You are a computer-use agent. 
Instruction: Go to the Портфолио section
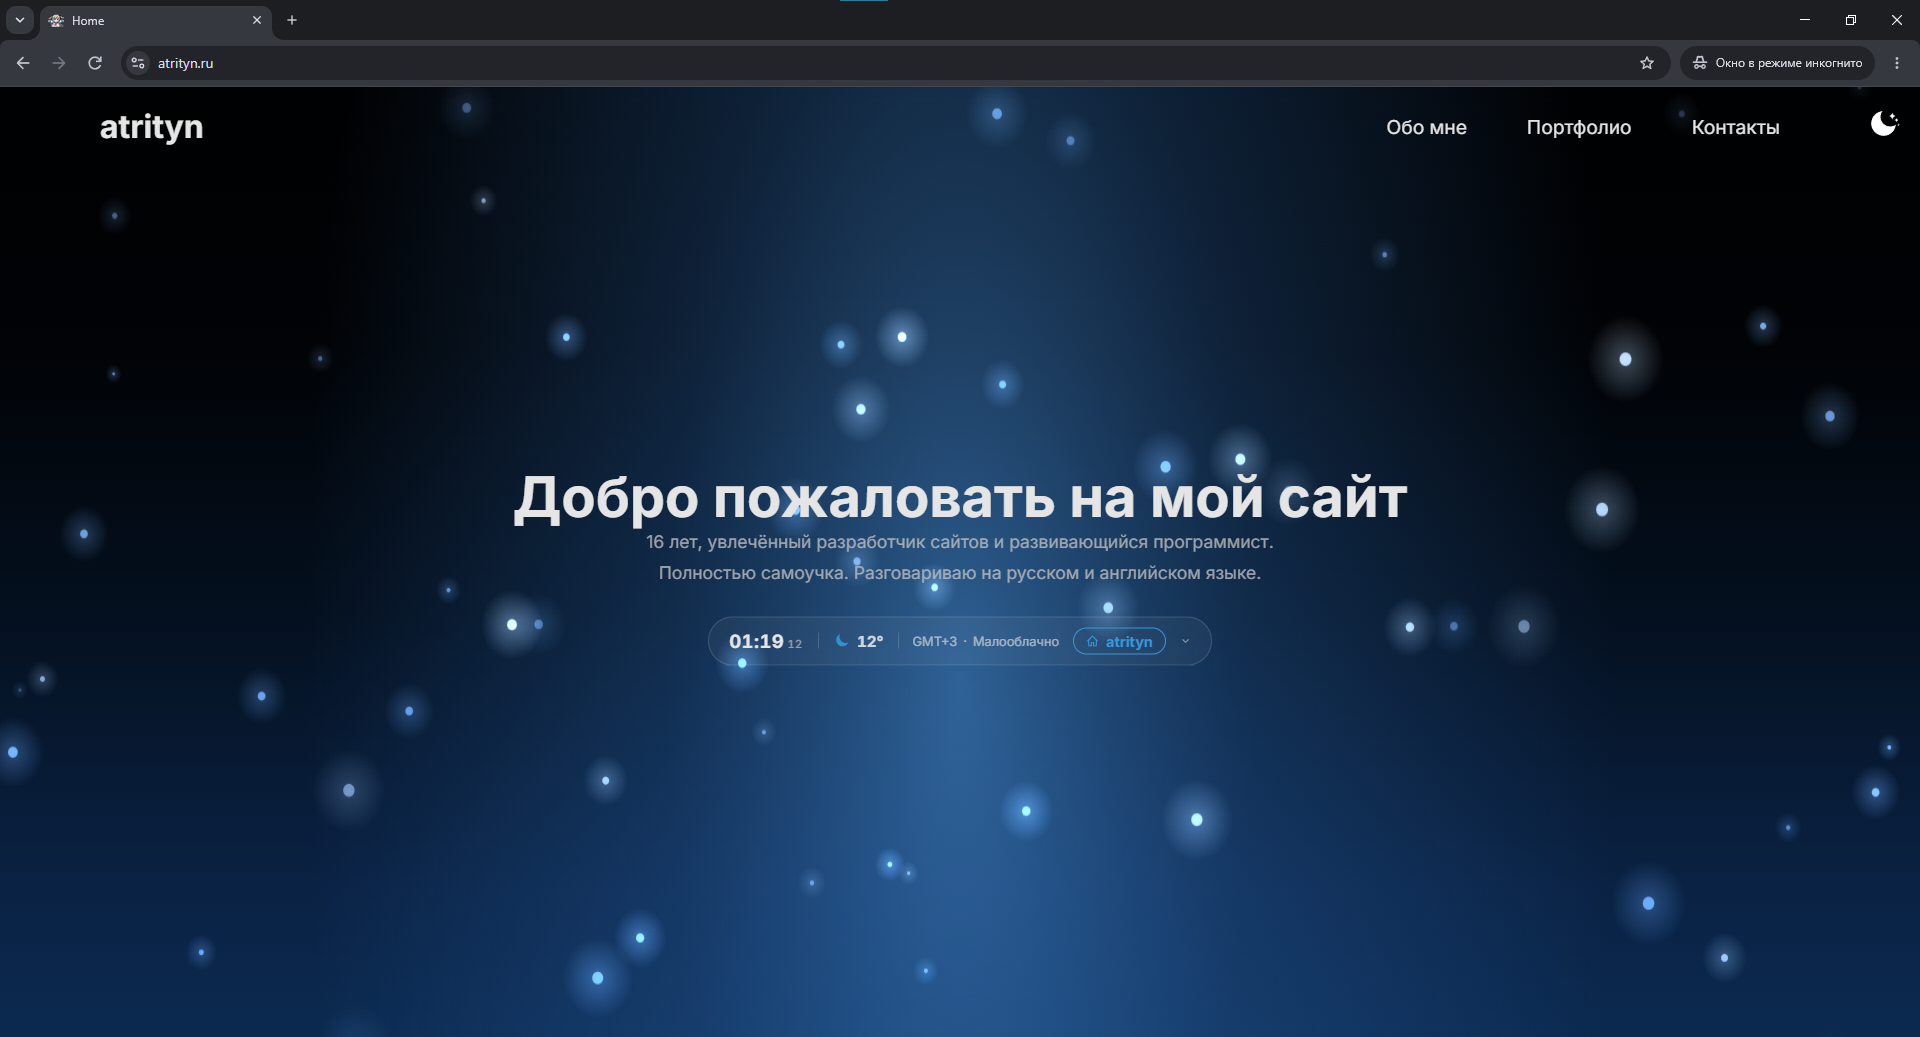(1579, 127)
